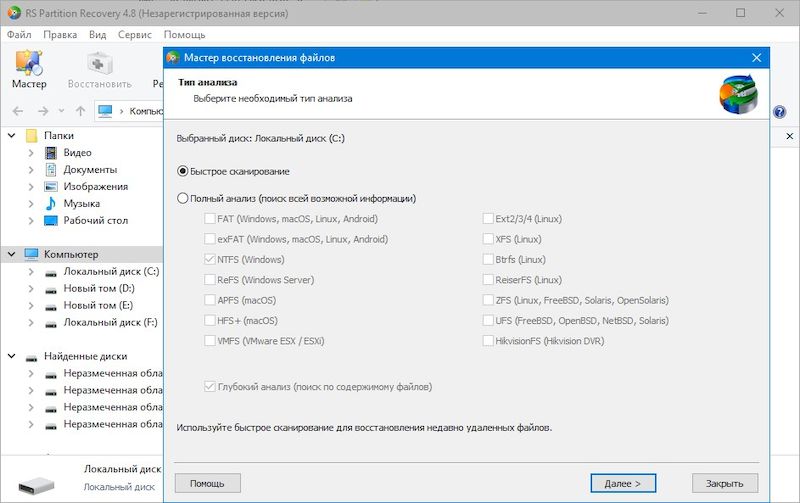The height and width of the screenshot is (503, 800).
Task: Select the Музыка folder icon
Action: point(51,203)
